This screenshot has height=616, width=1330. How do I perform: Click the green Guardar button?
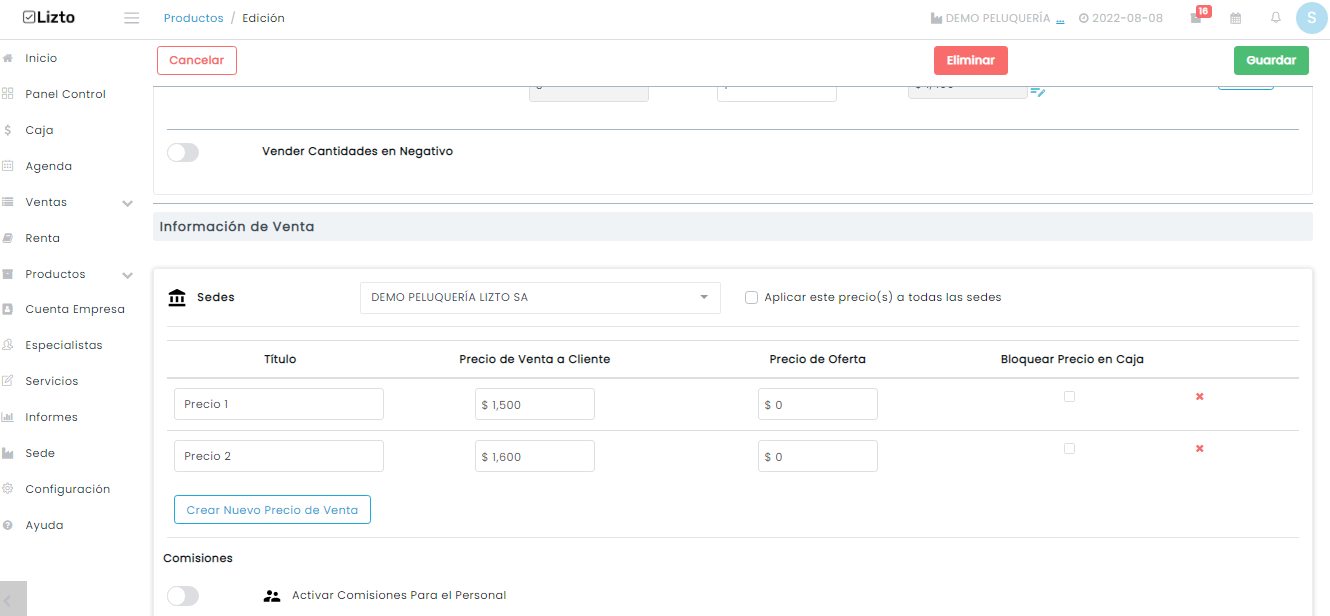tap(1271, 60)
